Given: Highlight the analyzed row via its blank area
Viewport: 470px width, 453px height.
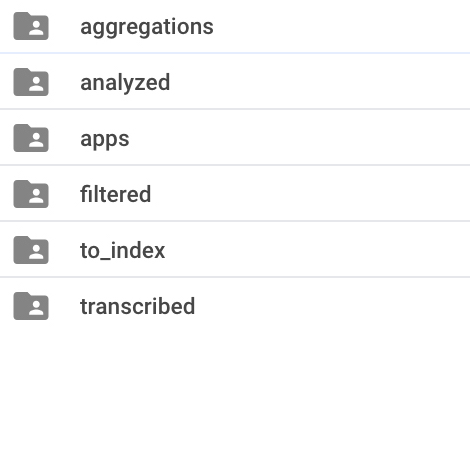Looking at the screenshot, I should point(320,82).
